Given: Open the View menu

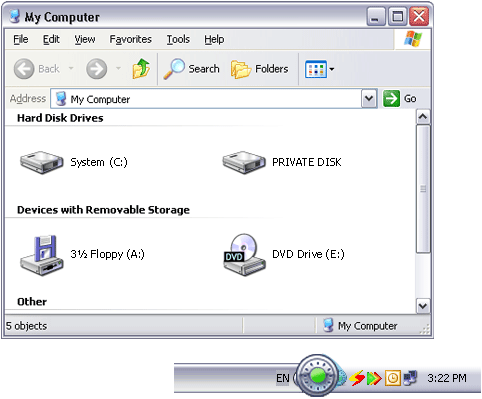Looking at the screenshot, I should 85,39.
